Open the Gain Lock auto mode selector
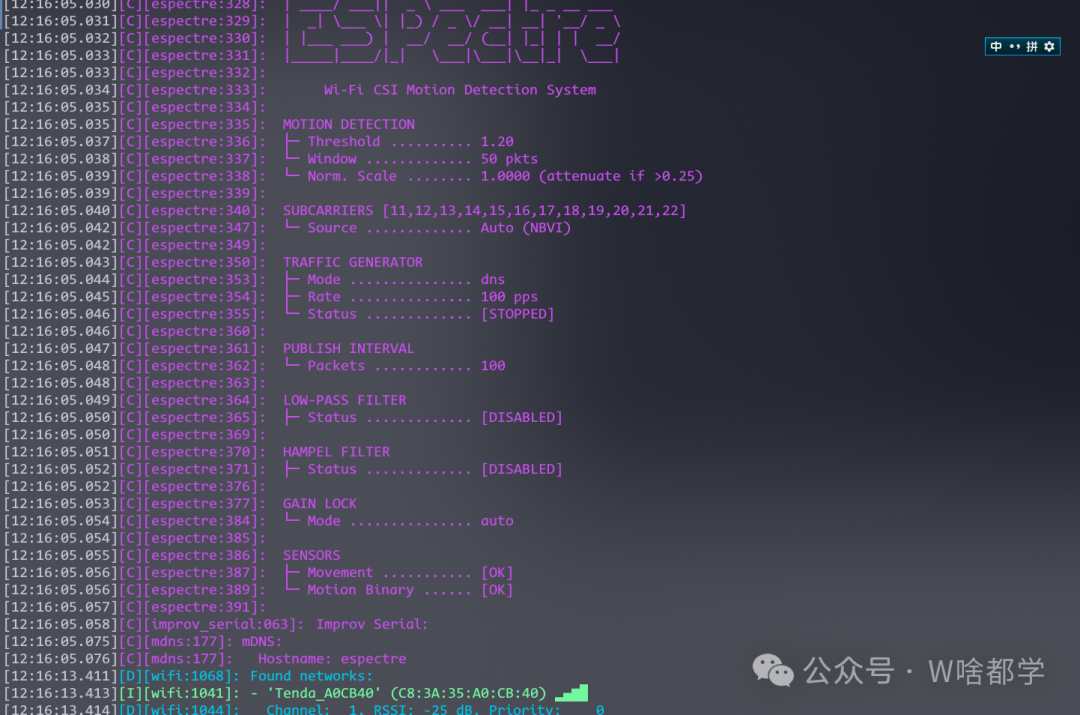 499,520
